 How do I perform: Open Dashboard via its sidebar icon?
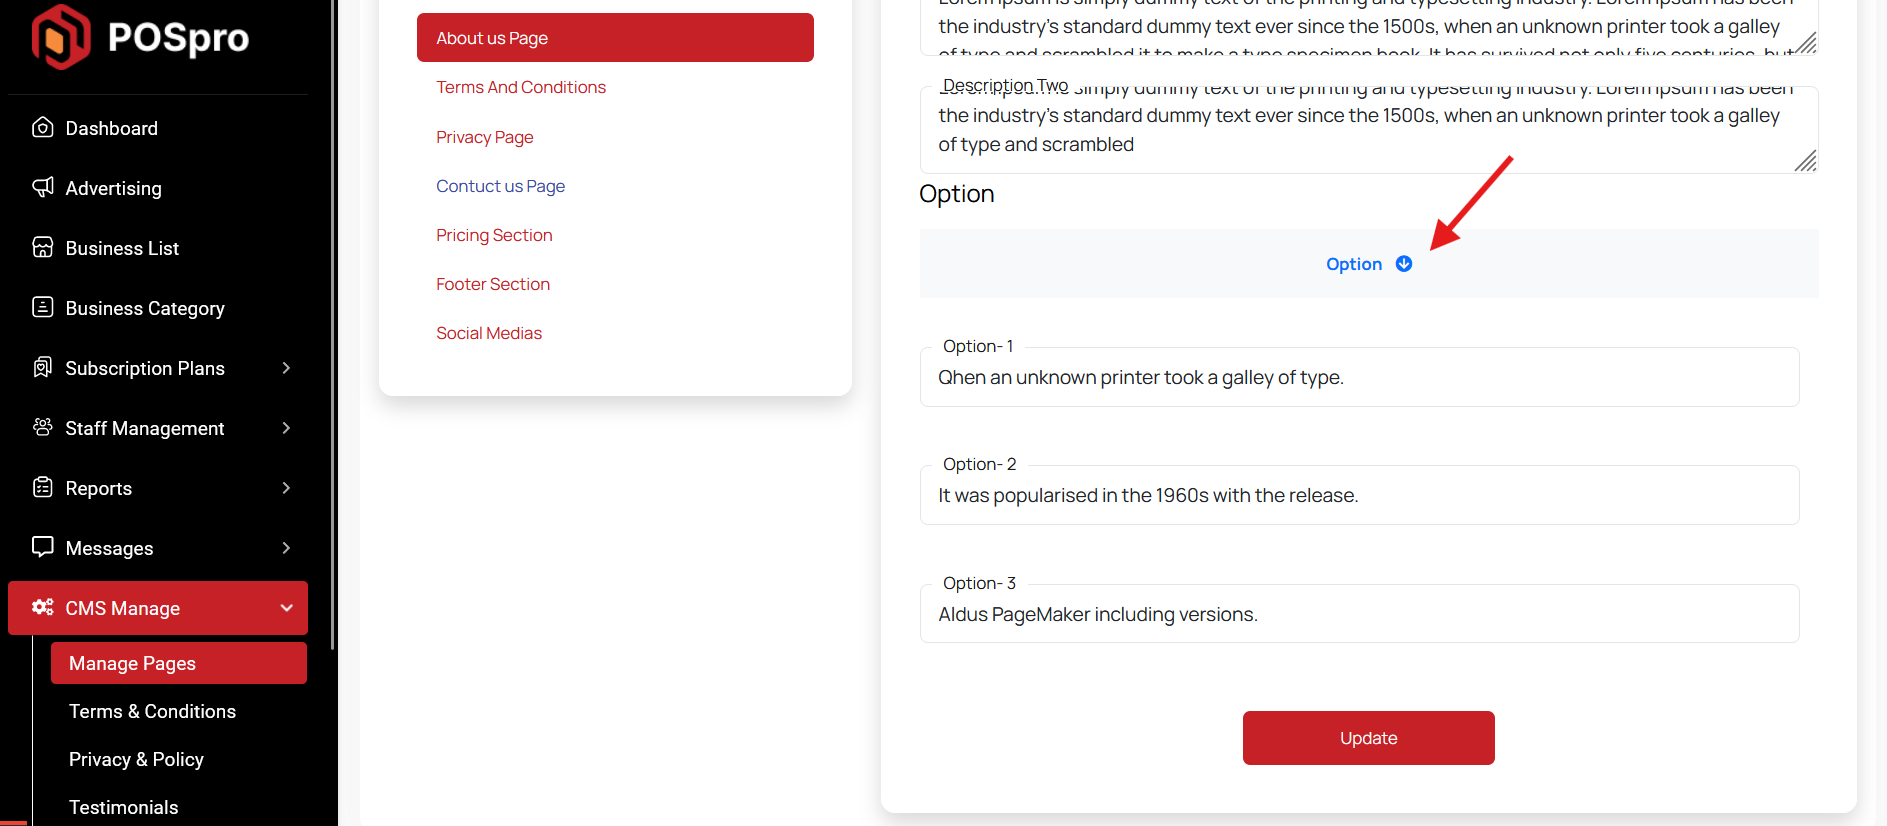click(42, 127)
